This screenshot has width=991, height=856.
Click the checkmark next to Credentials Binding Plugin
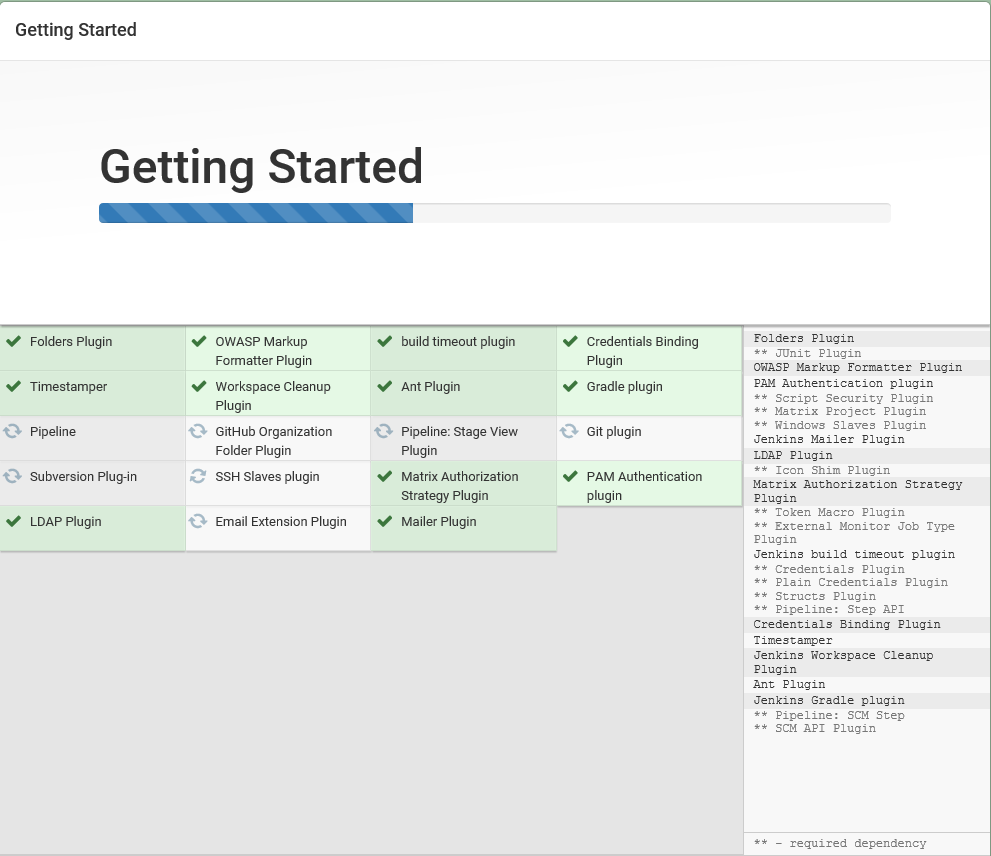click(570, 341)
